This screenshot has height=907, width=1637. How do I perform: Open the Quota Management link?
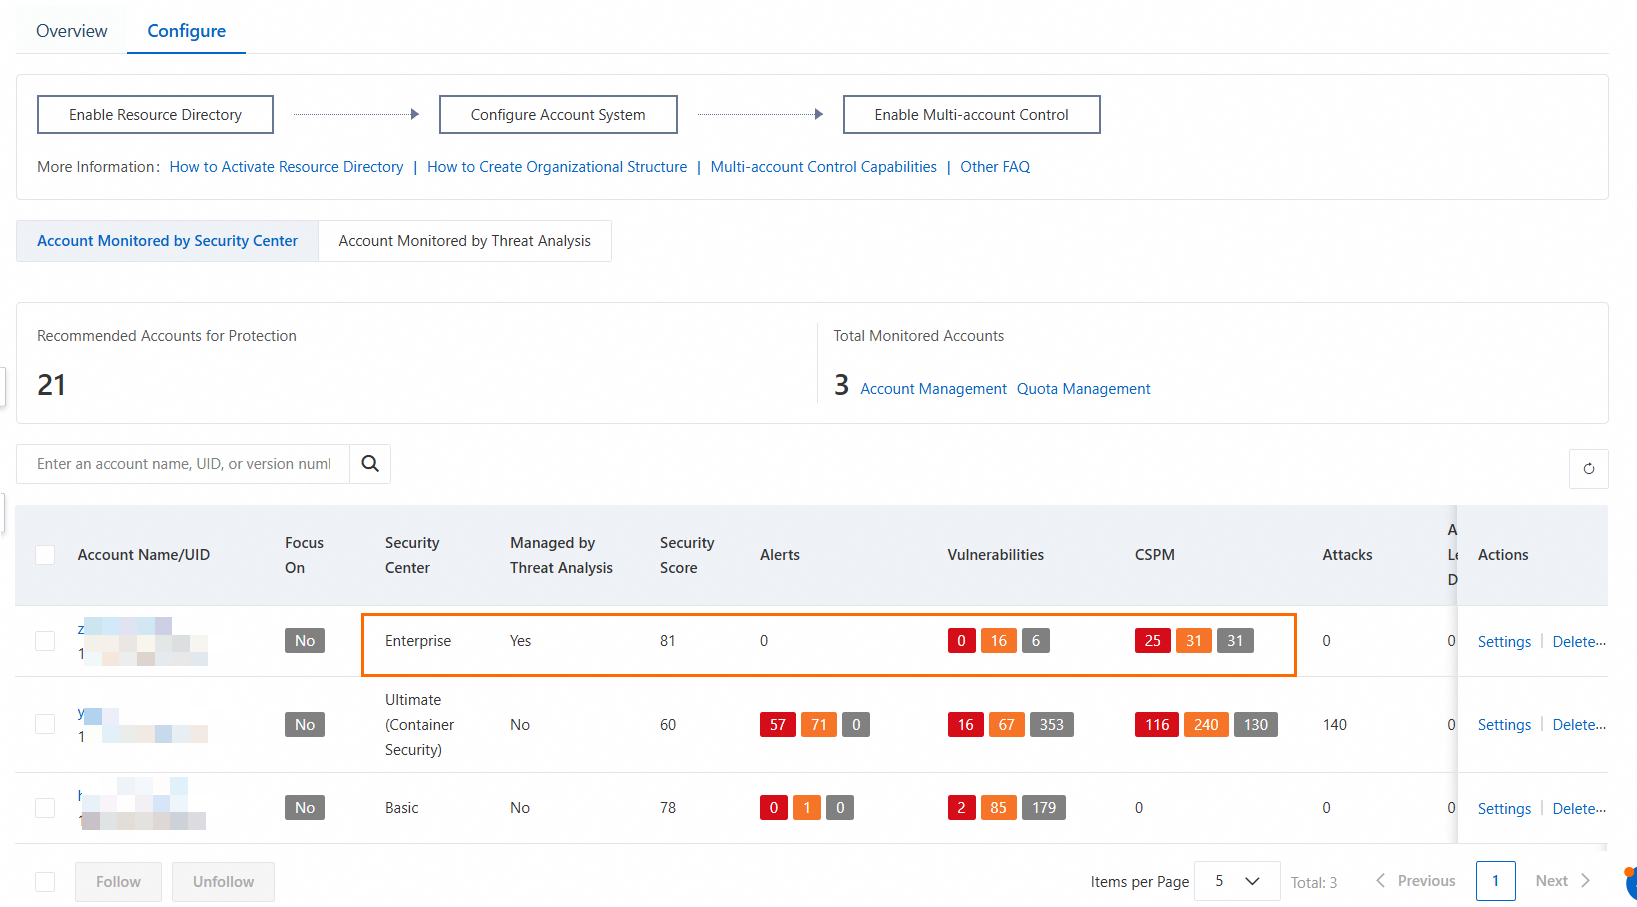coord(1083,389)
